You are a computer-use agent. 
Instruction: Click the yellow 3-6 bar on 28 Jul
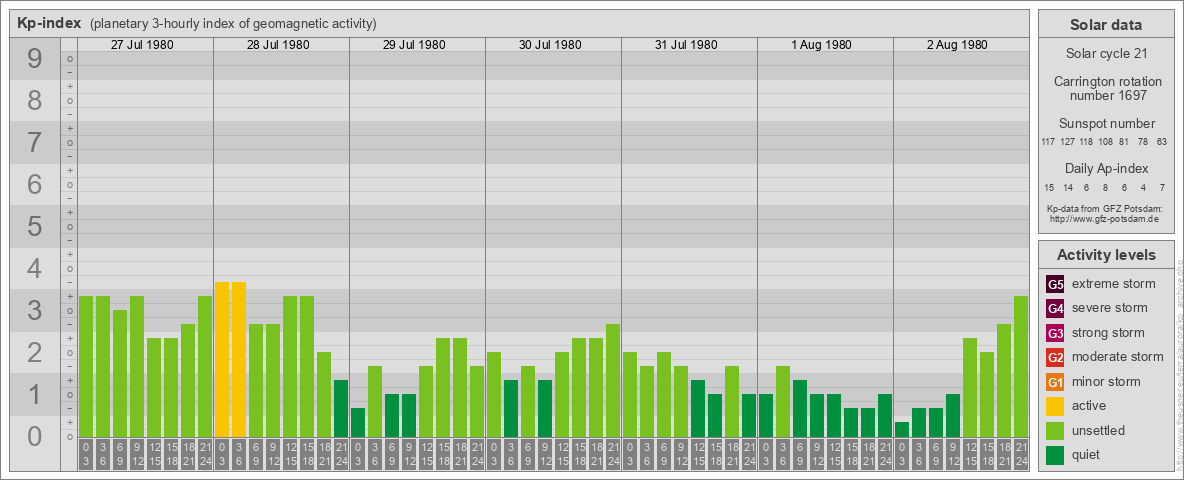coord(239,359)
